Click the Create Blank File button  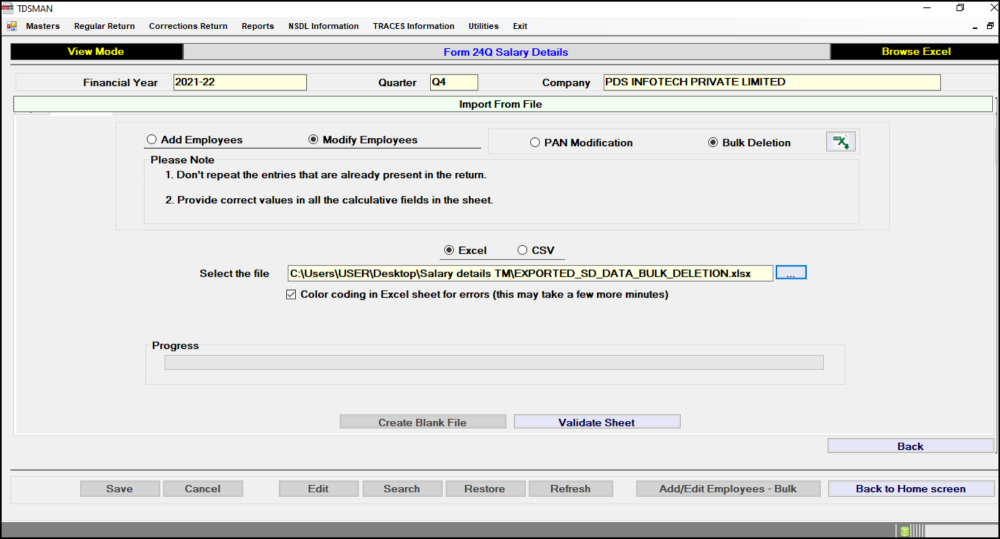[423, 422]
